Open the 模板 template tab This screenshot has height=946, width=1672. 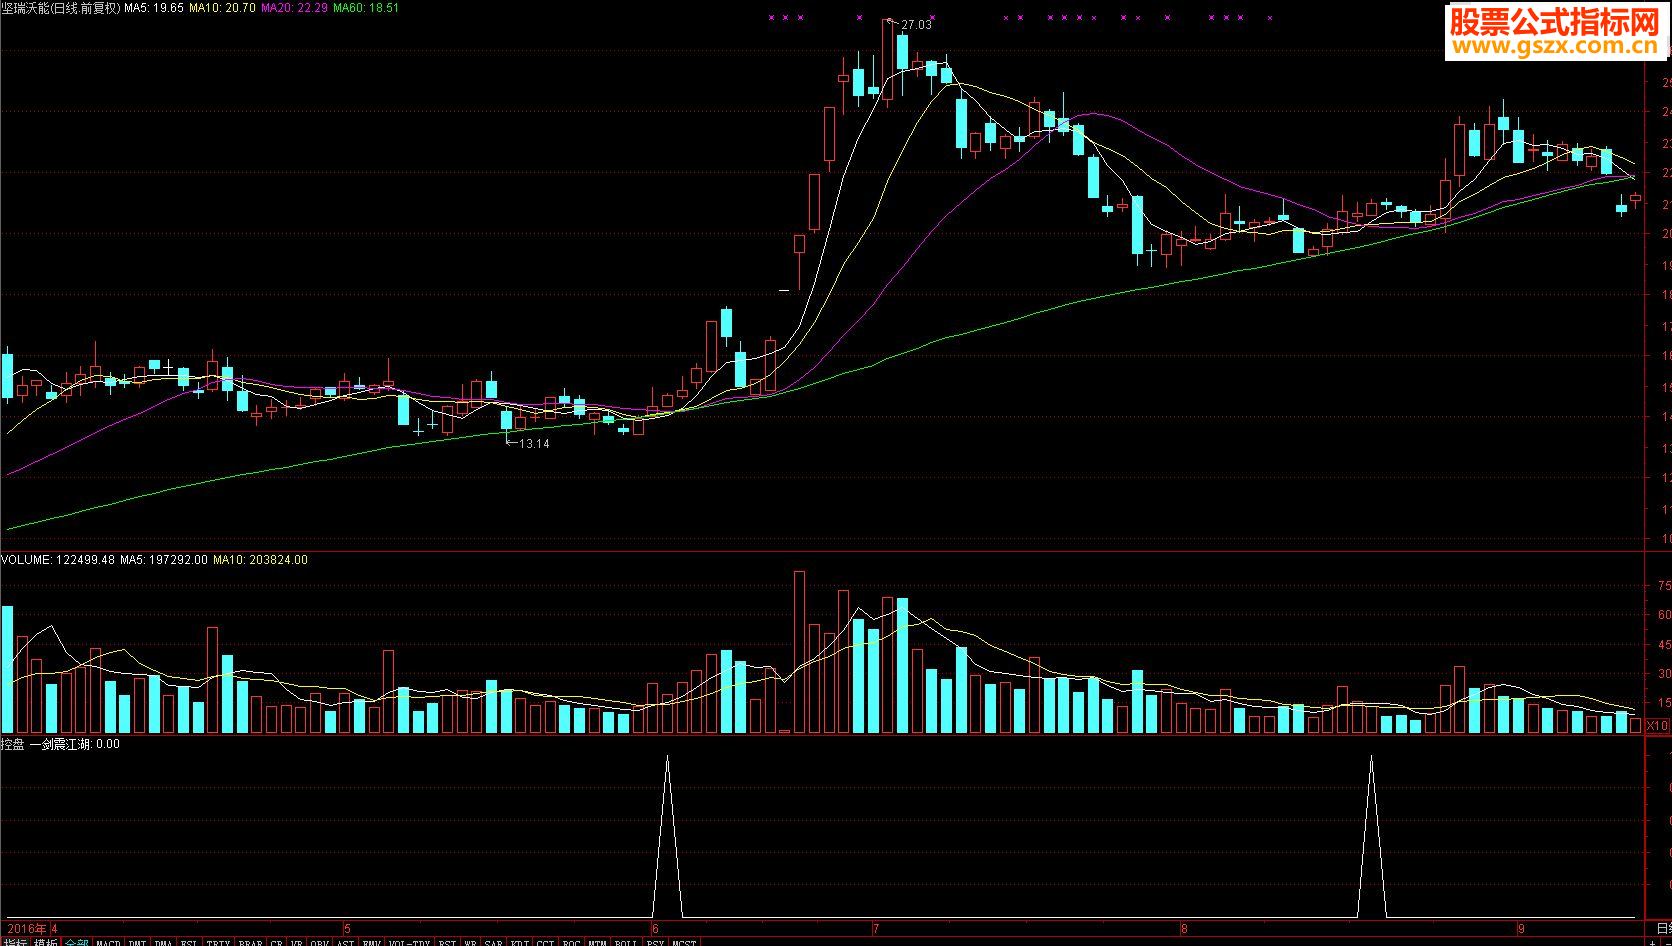tap(45, 942)
